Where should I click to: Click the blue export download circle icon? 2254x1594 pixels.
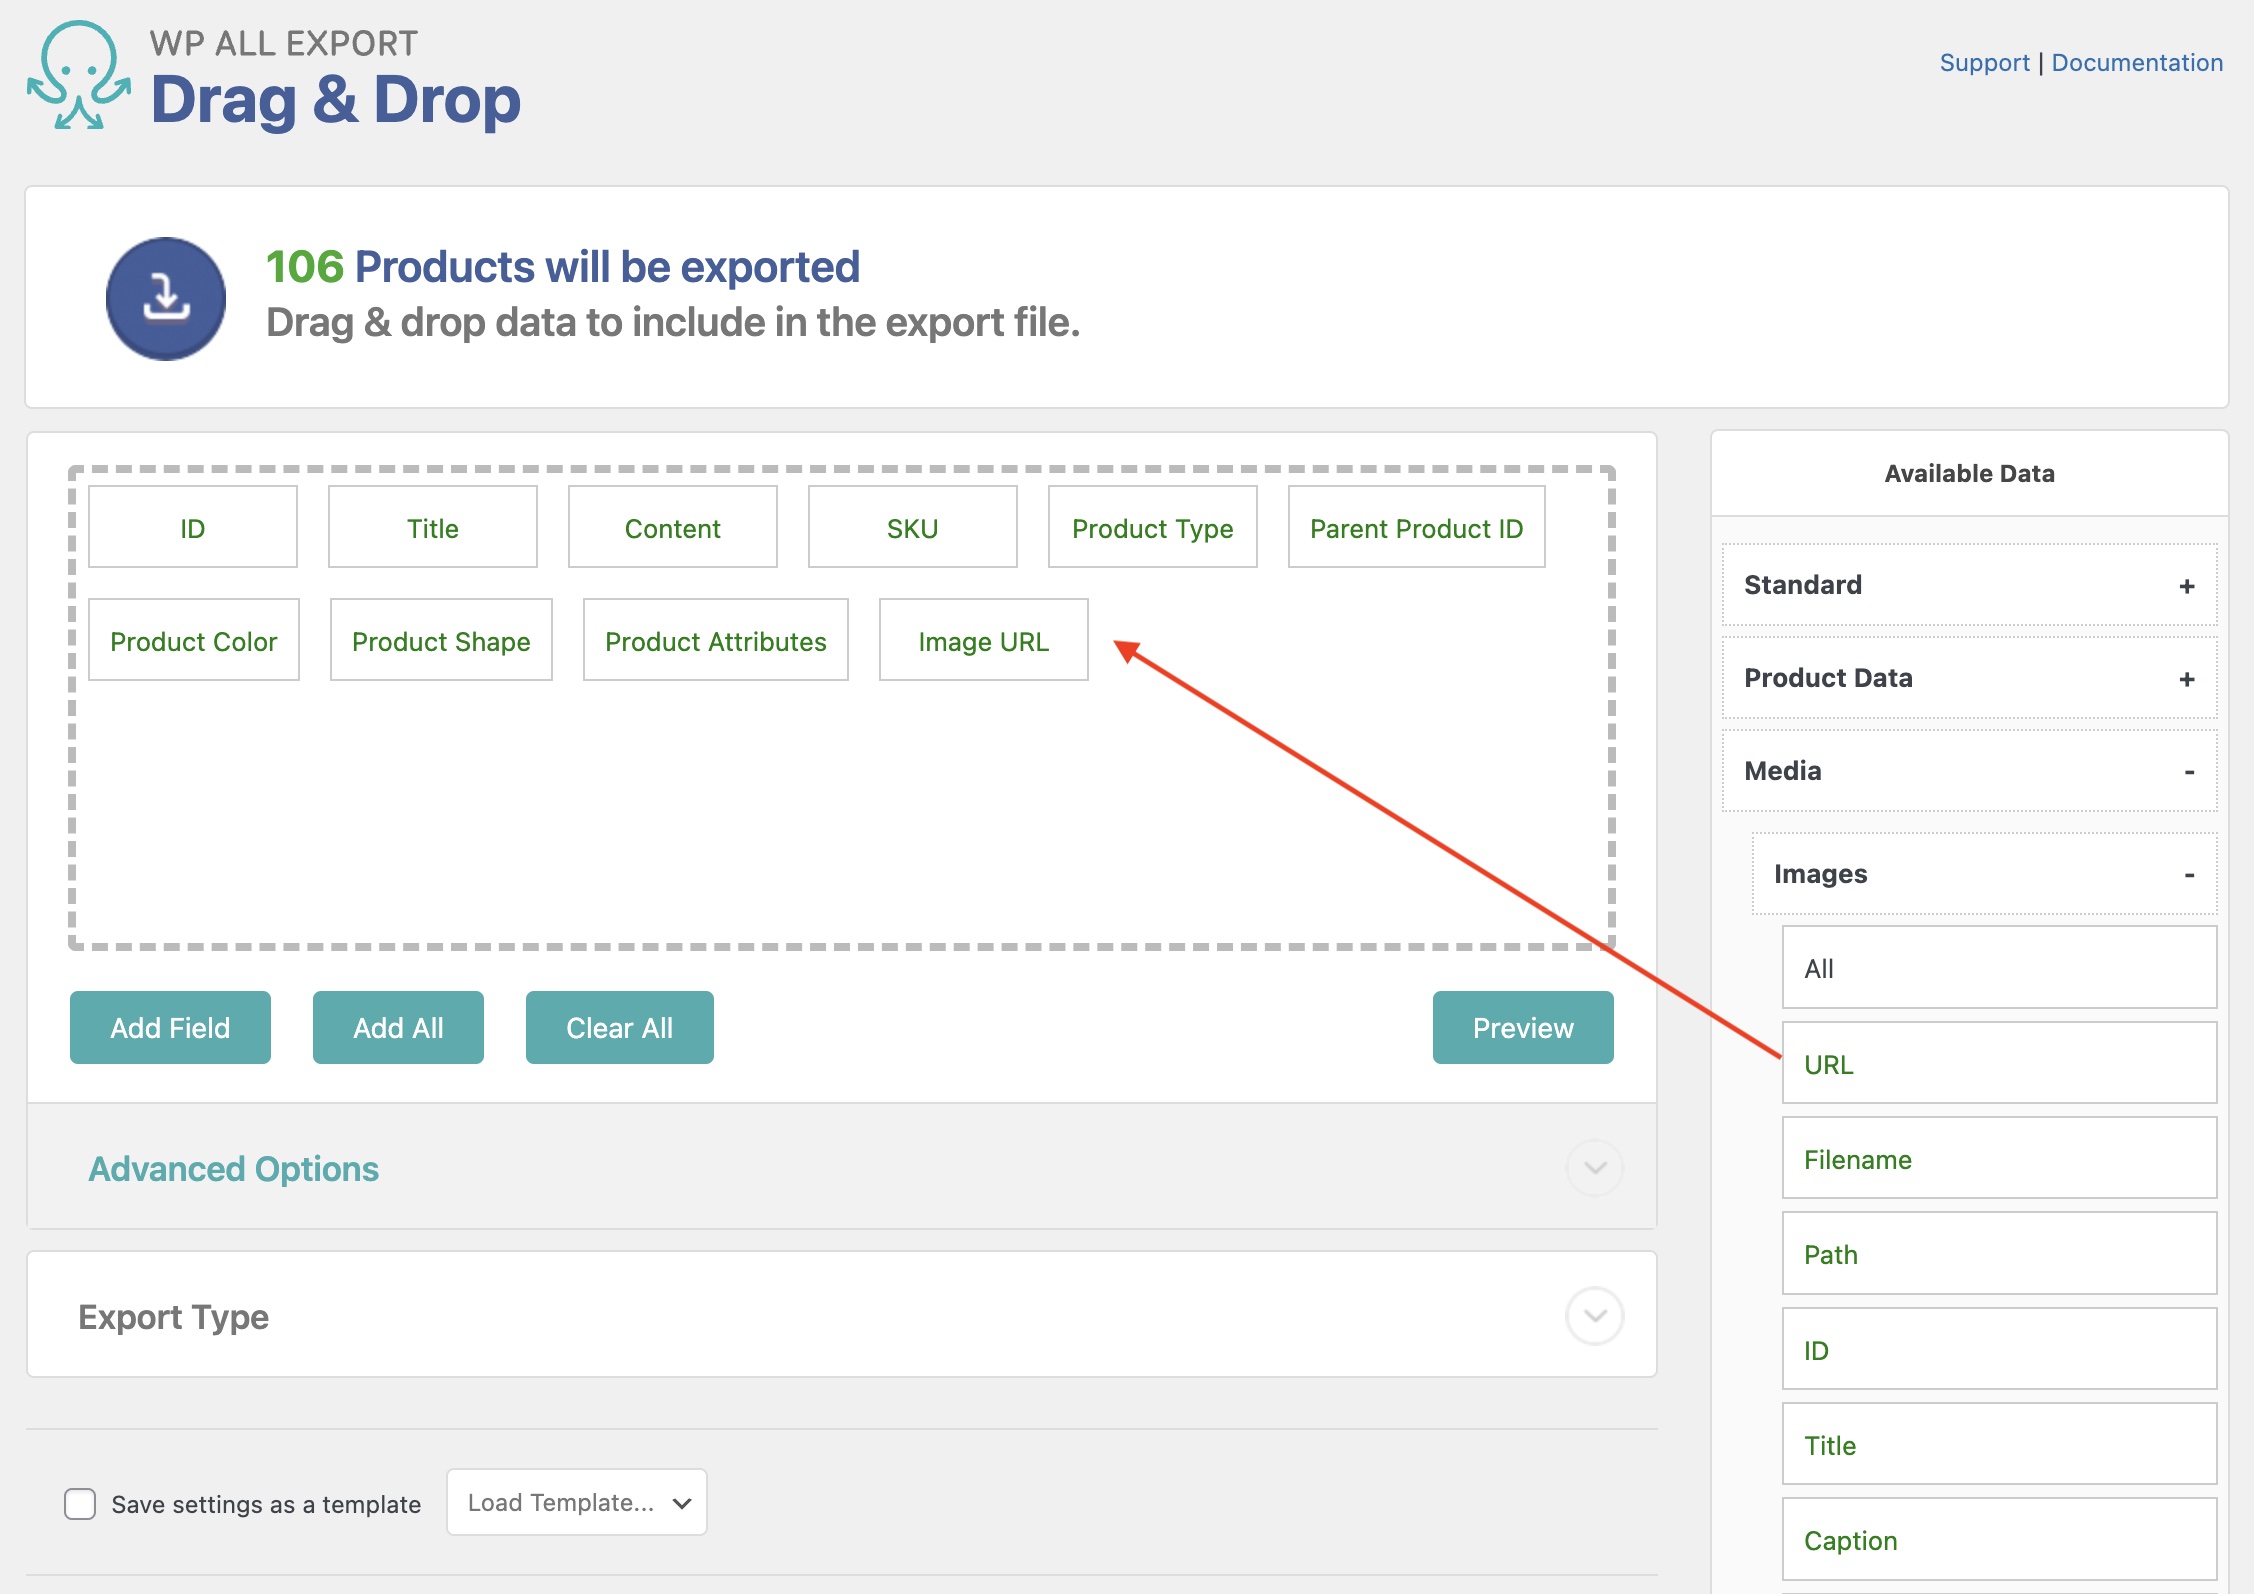(x=166, y=299)
